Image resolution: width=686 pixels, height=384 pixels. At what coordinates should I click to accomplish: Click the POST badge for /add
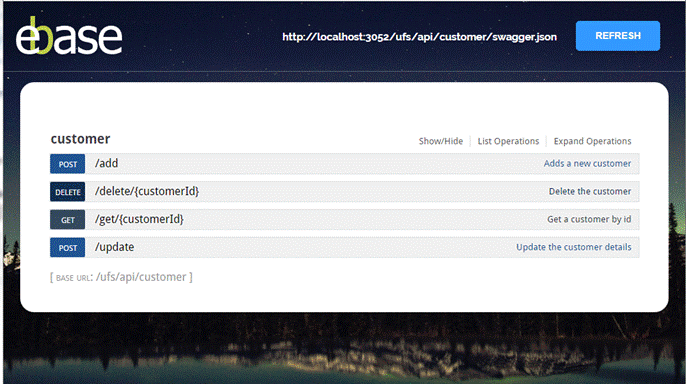(x=67, y=164)
